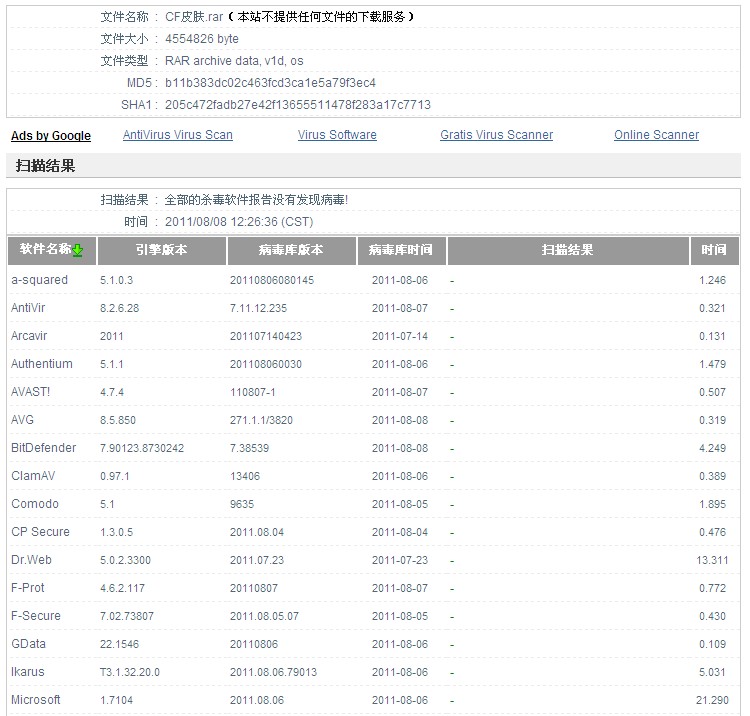Image resolution: width=750 pixels, height=716 pixels.
Task: Click the 扫描结果 section heading
Action: (45, 166)
